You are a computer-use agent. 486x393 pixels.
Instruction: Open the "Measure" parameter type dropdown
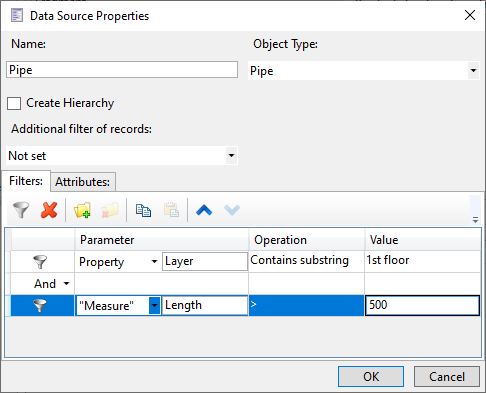[x=155, y=305]
